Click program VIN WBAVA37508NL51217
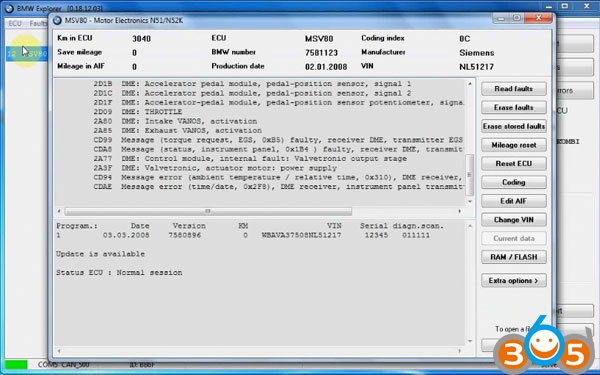The image size is (600, 375). pyautogui.click(x=301, y=235)
